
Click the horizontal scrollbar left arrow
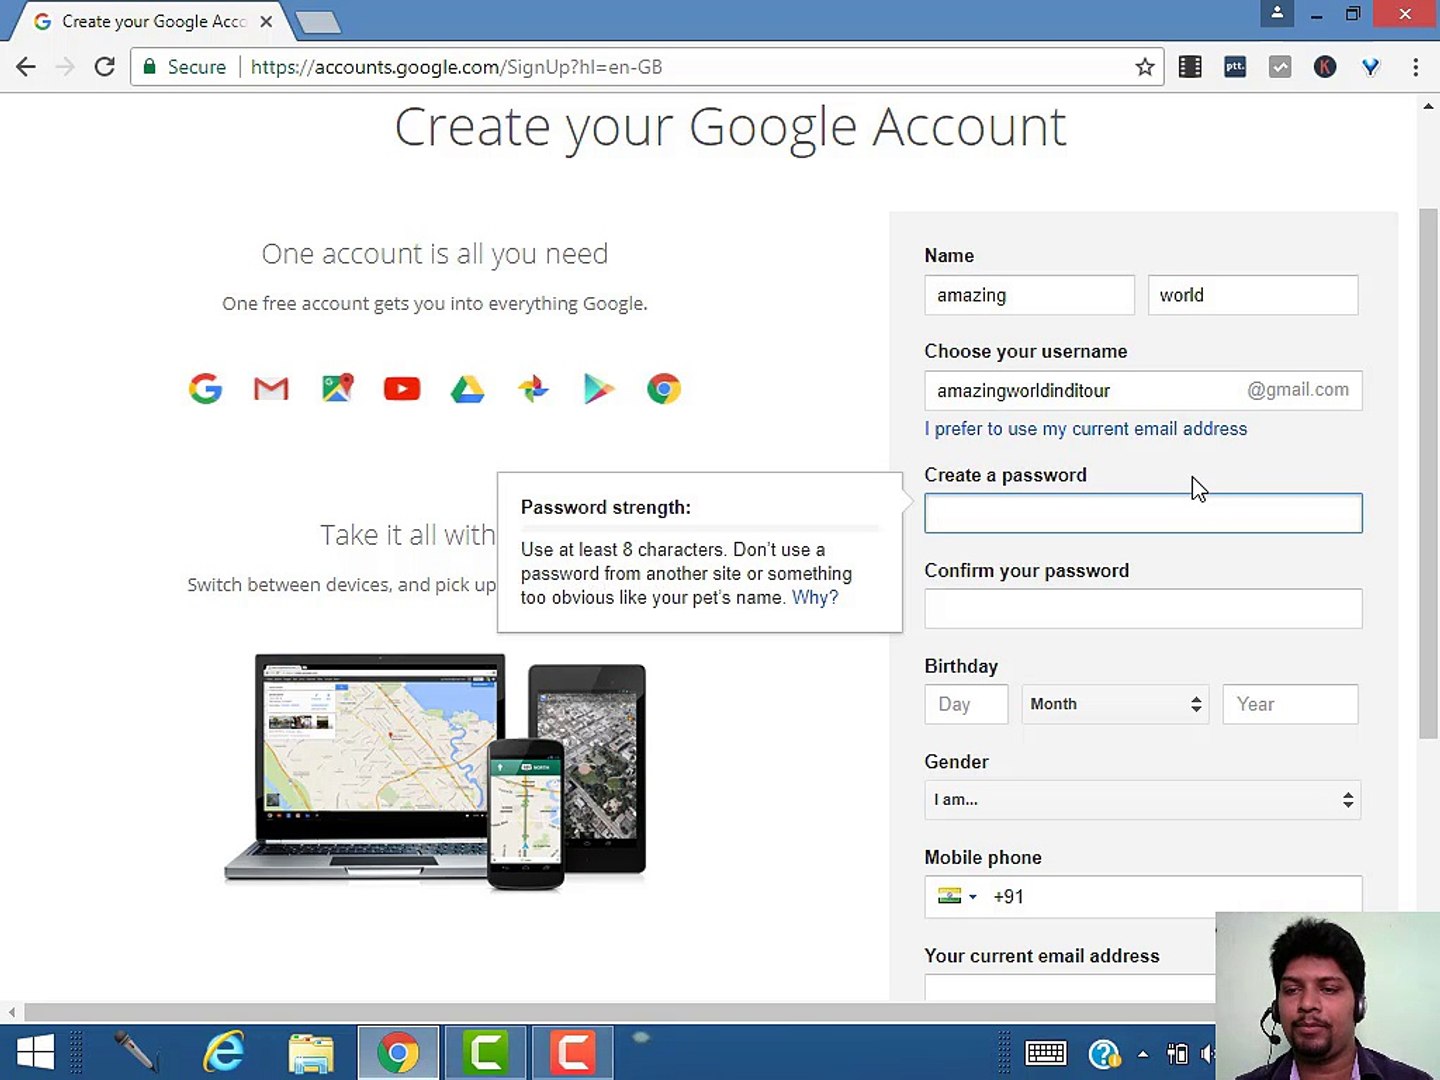click(11, 1012)
